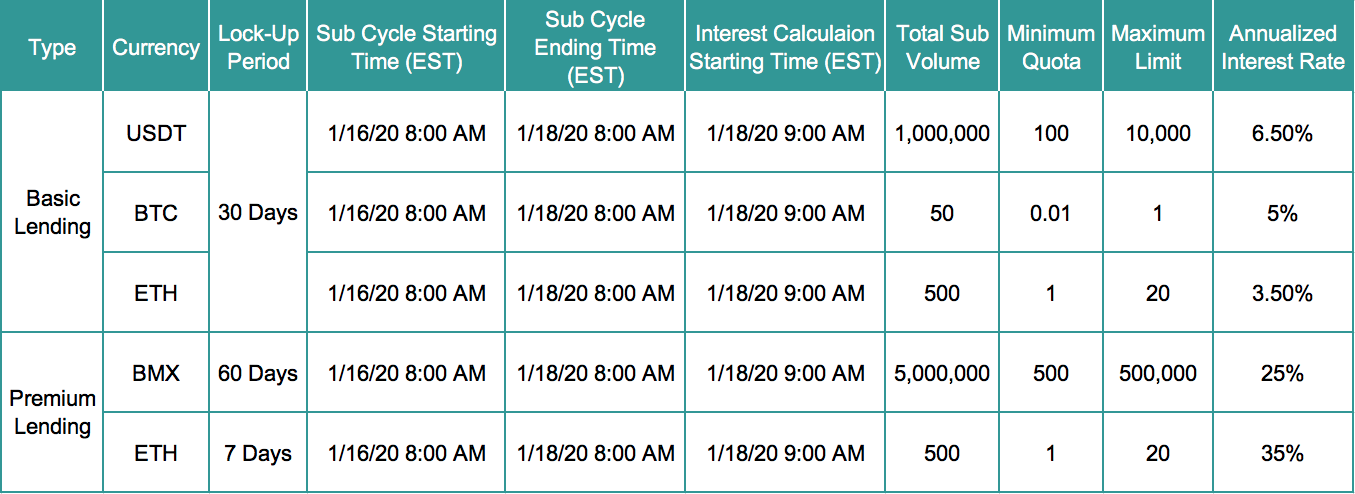Click the 0.01 minimum quota cell
Viewport: 1355px width, 494px height.
pos(1051,212)
